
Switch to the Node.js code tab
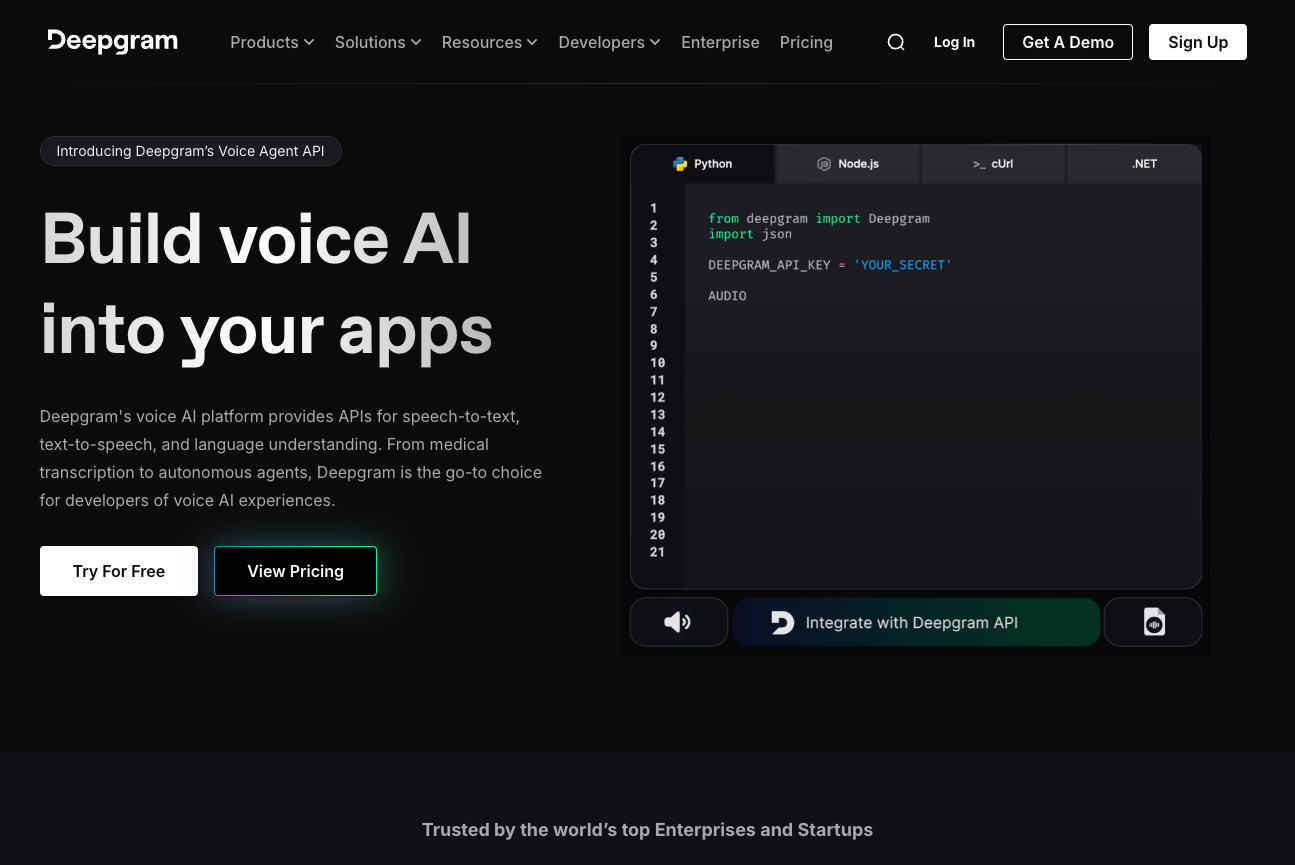pyautogui.click(x=848, y=164)
